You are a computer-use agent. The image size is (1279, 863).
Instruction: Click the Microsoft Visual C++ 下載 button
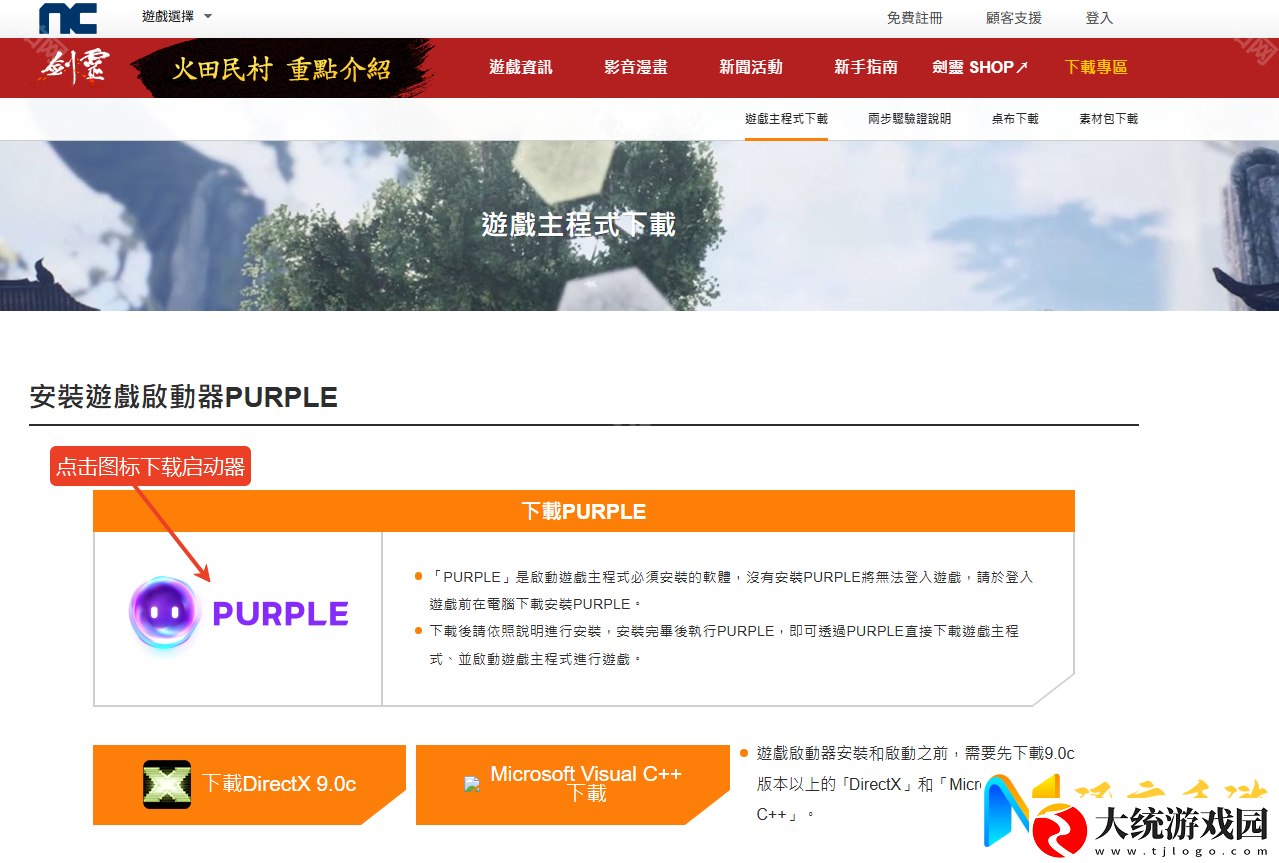(573, 785)
